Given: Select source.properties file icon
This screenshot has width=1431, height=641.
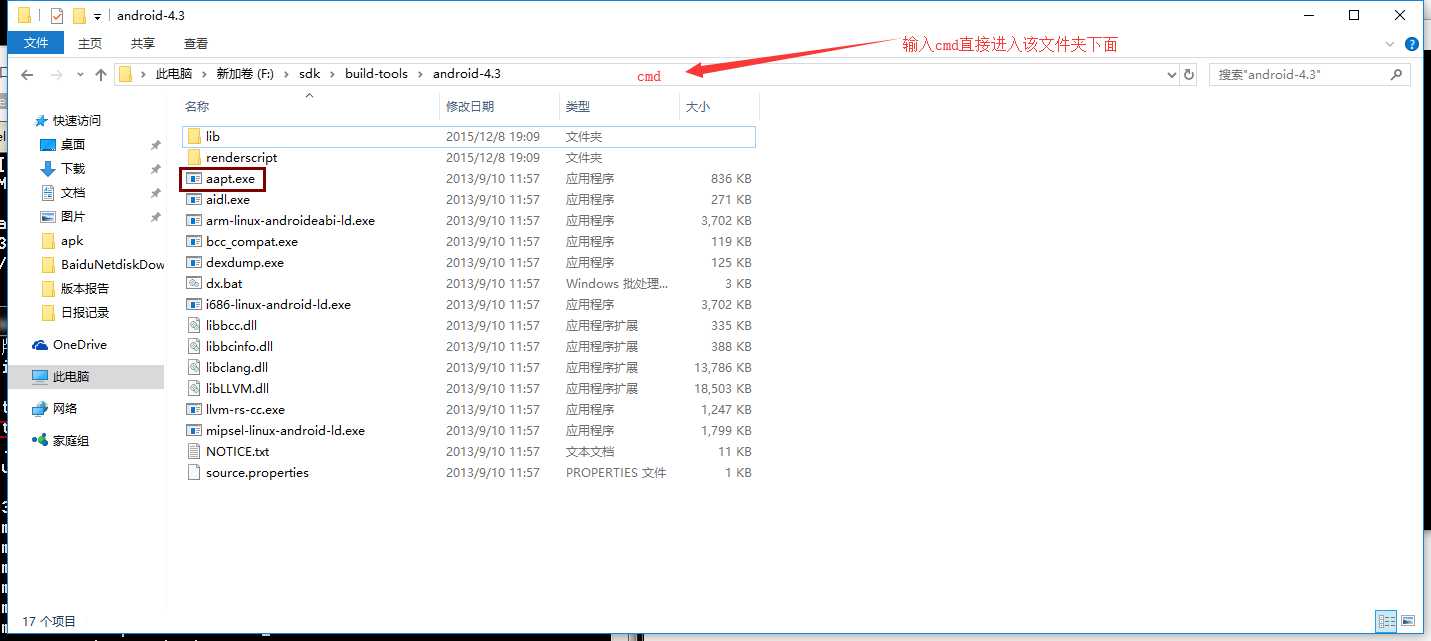Looking at the screenshot, I should pos(194,472).
